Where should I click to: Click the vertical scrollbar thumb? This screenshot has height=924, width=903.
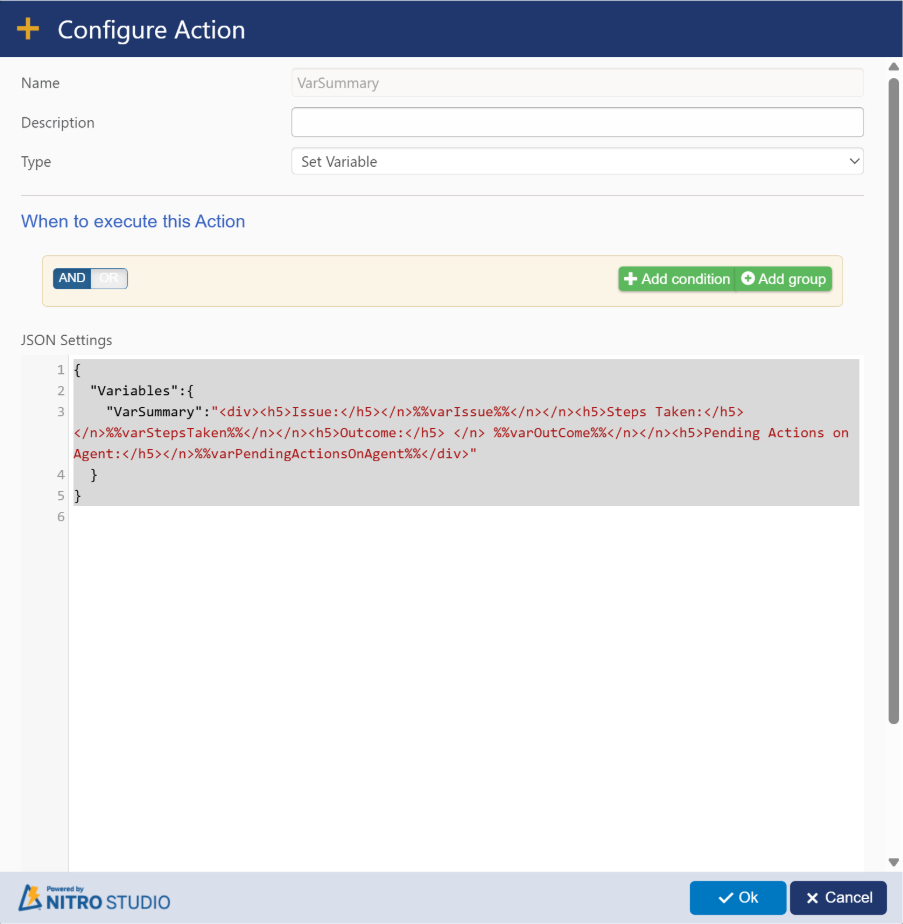(893, 400)
